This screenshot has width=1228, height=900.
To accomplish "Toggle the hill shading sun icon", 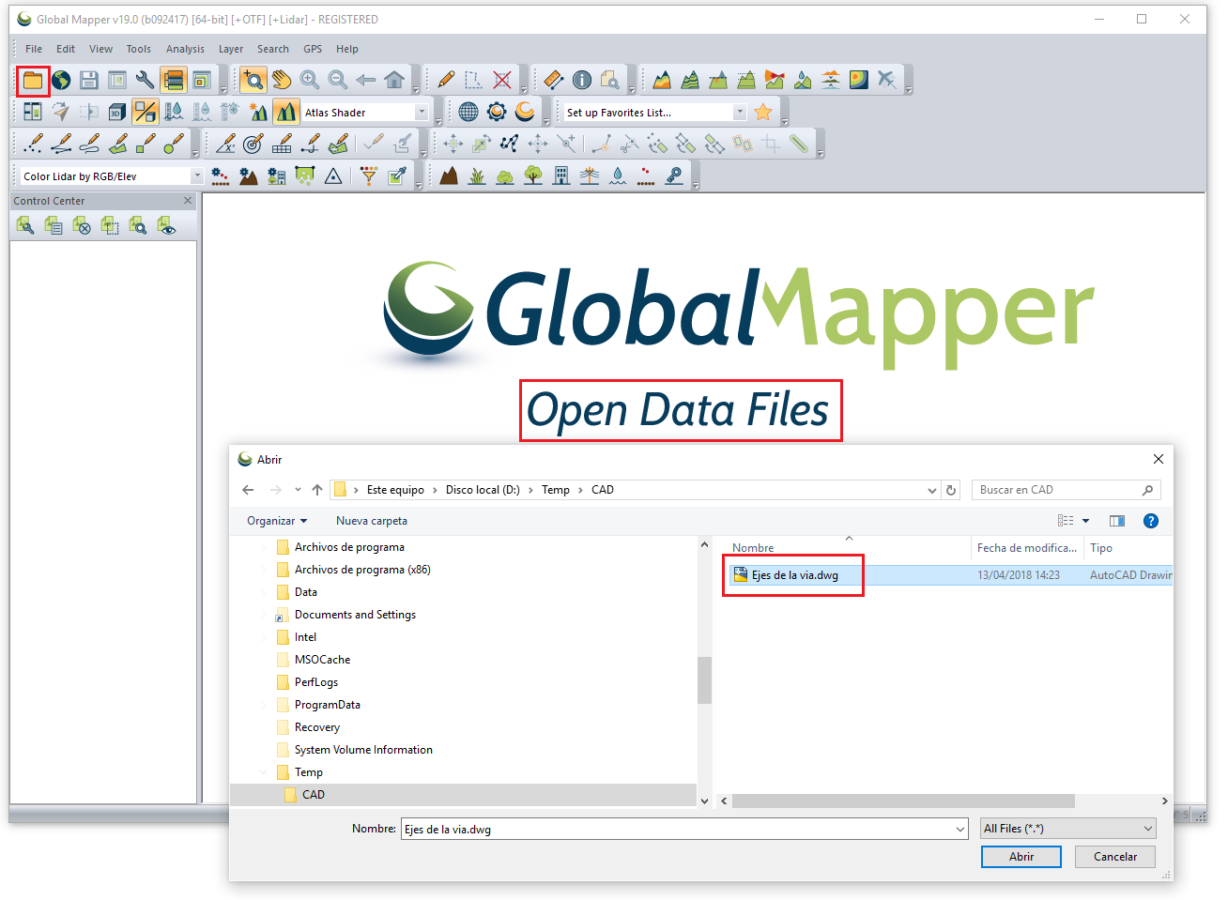I will click(258, 111).
